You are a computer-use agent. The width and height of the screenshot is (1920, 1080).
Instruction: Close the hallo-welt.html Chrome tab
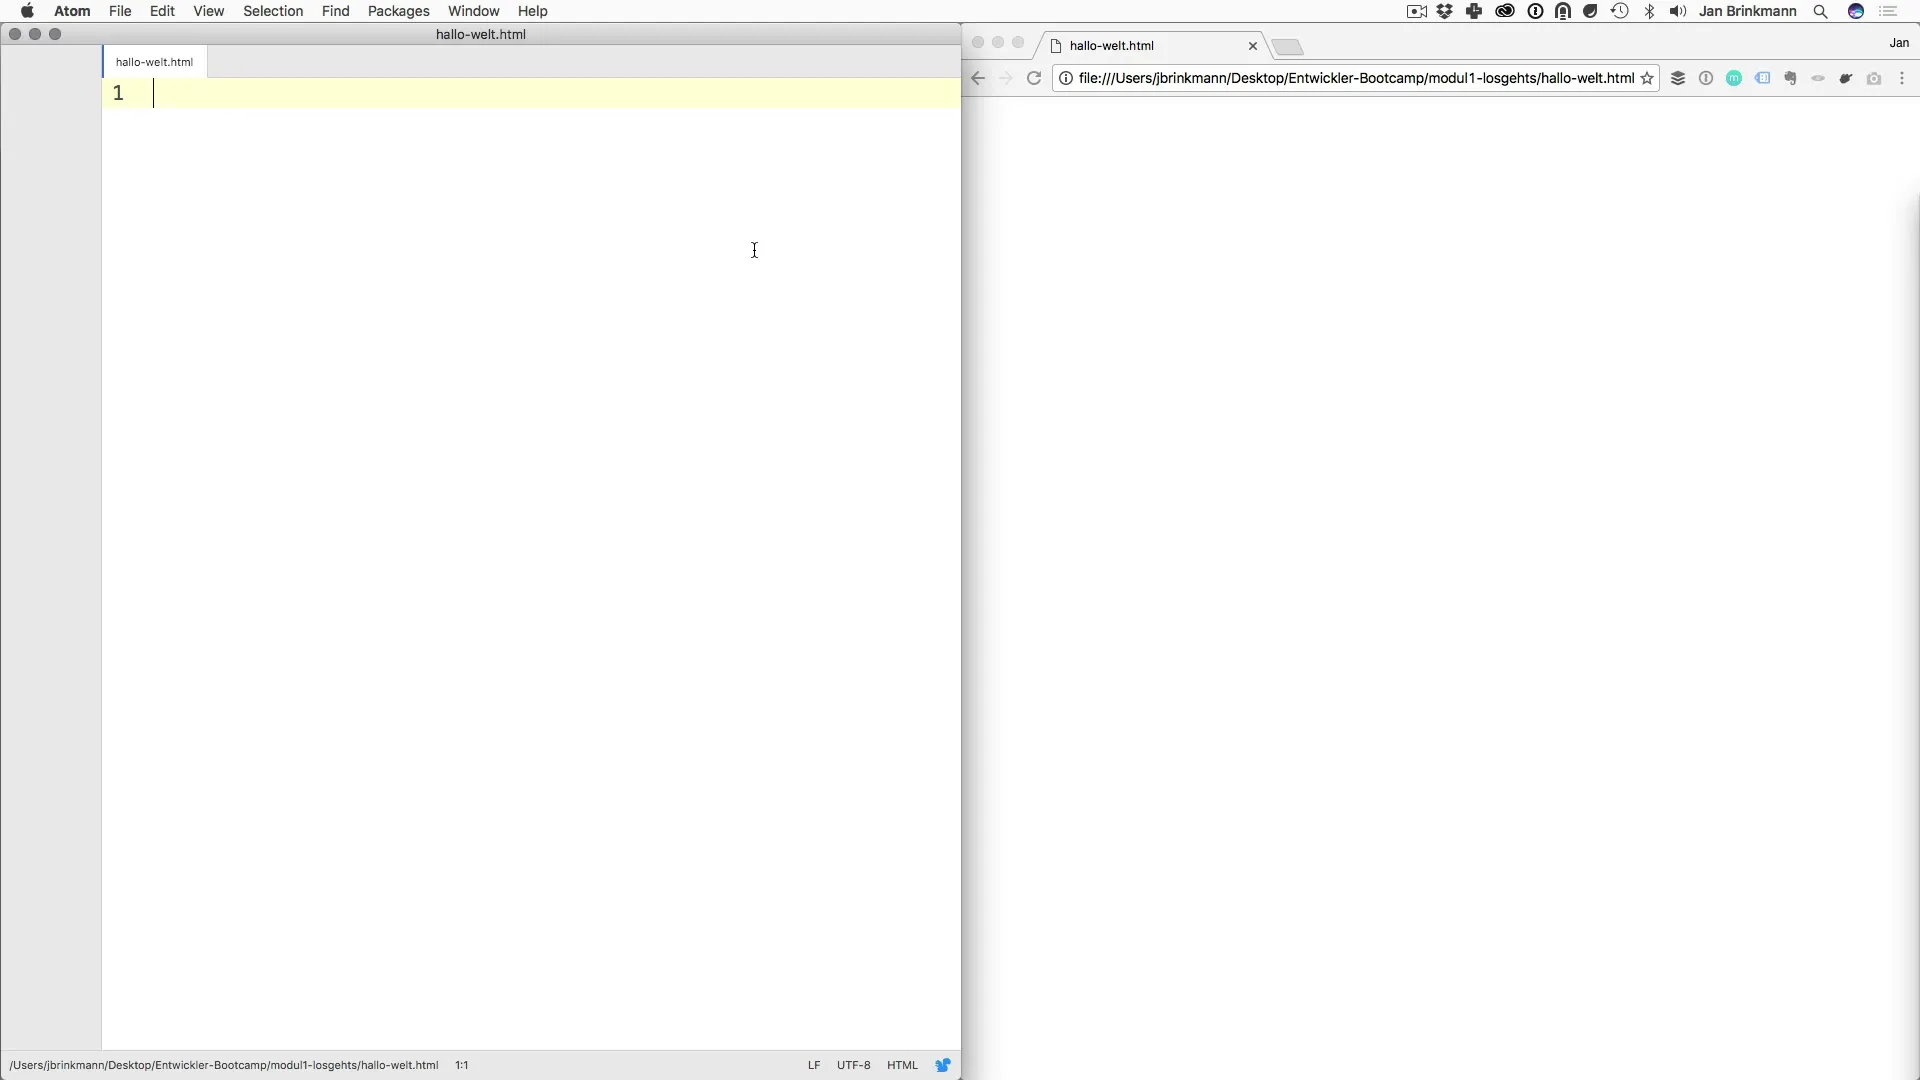click(1253, 46)
